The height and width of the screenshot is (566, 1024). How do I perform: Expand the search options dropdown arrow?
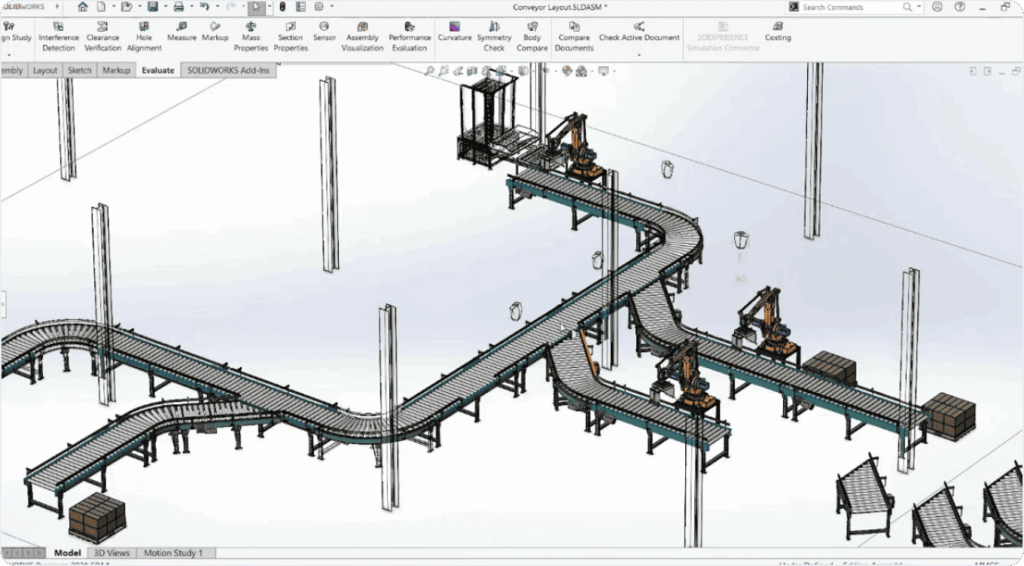coord(919,7)
